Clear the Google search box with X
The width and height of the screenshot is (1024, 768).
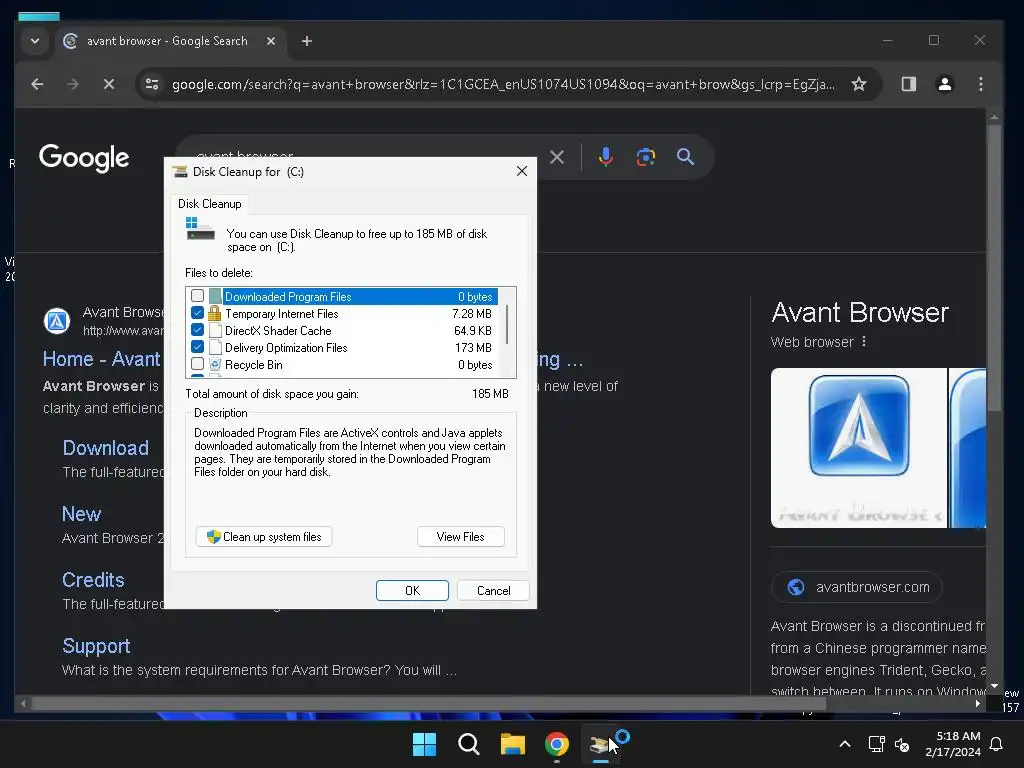(x=556, y=157)
